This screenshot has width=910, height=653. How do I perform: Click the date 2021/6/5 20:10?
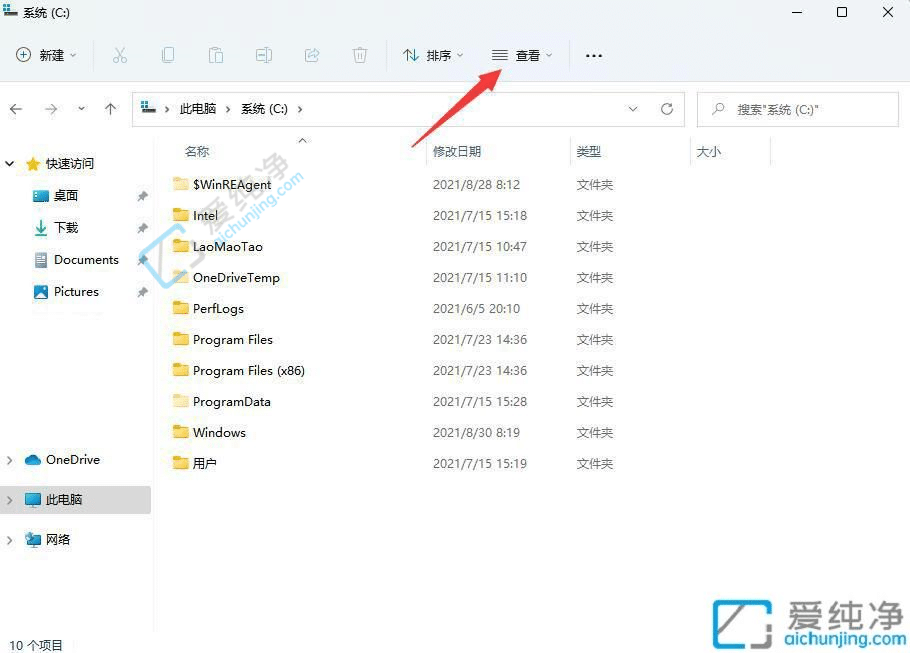(x=476, y=309)
